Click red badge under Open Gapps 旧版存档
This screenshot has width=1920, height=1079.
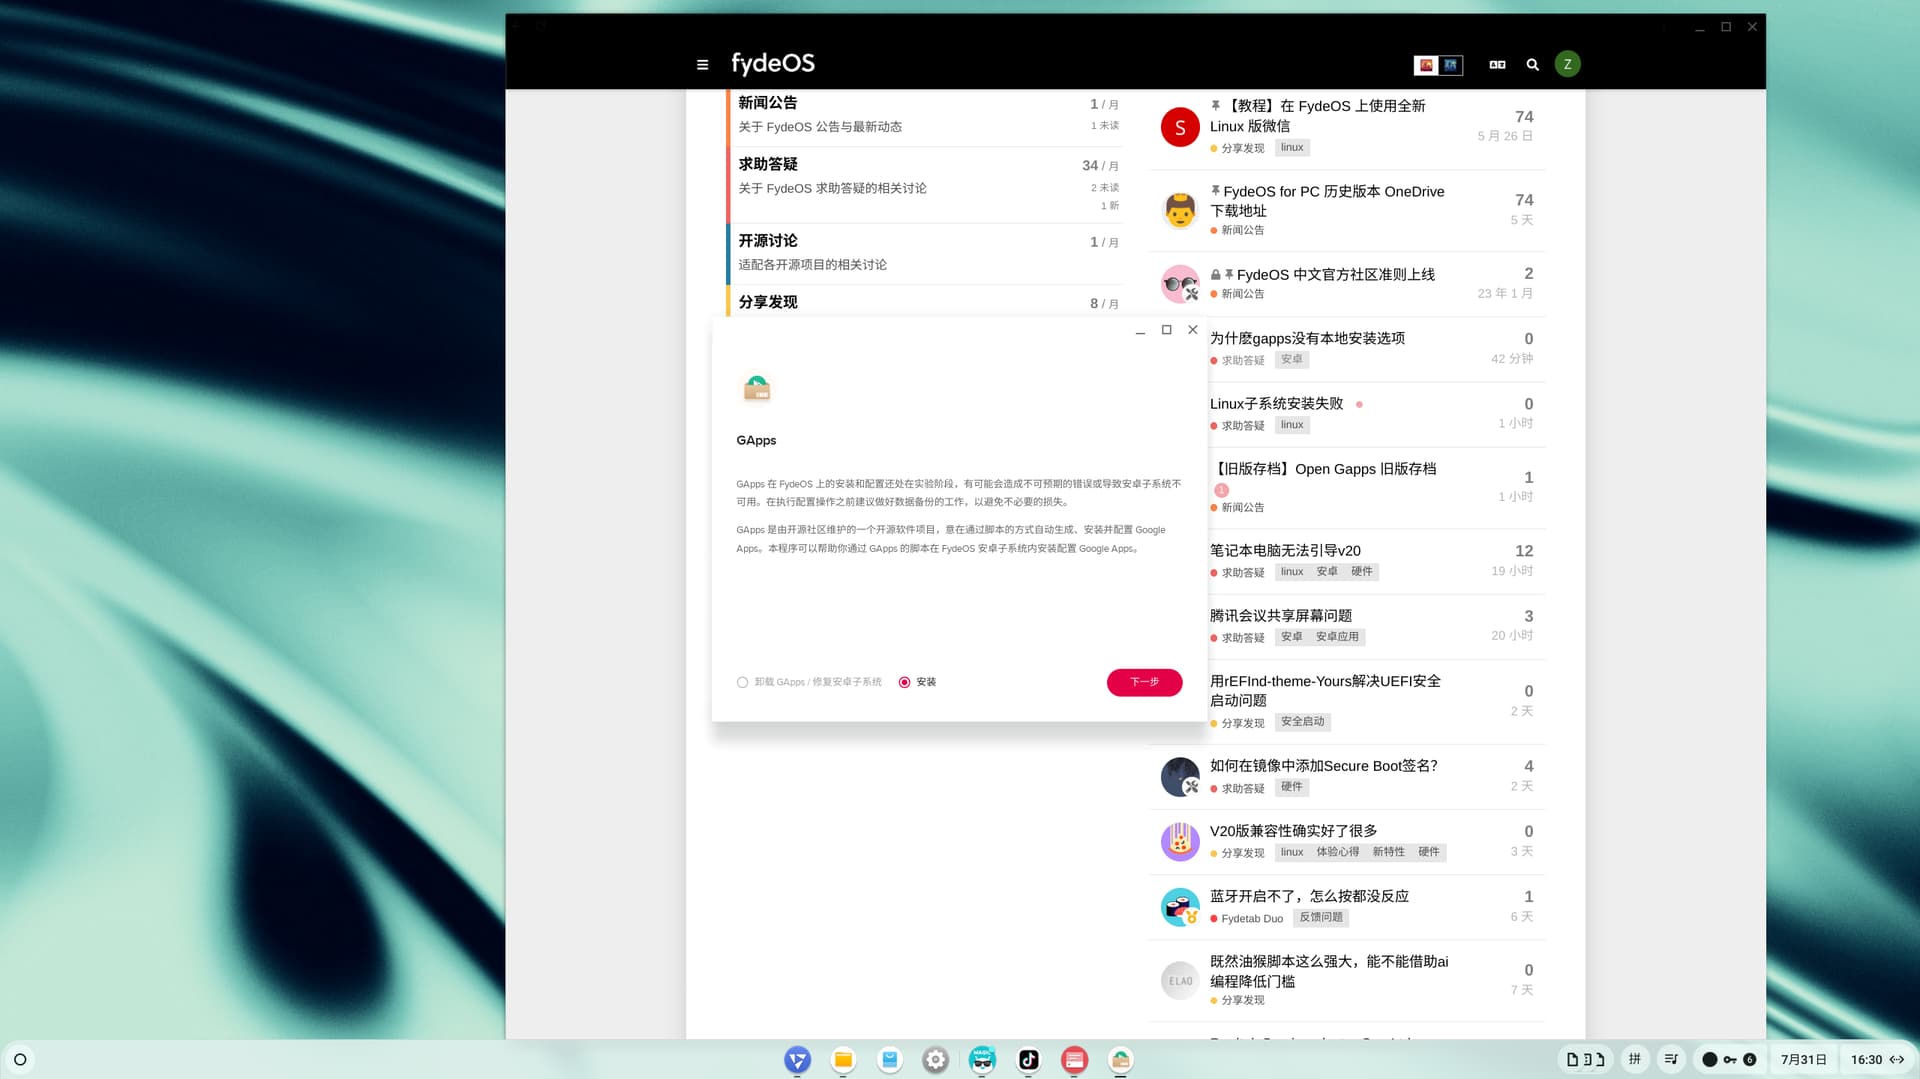click(1221, 490)
